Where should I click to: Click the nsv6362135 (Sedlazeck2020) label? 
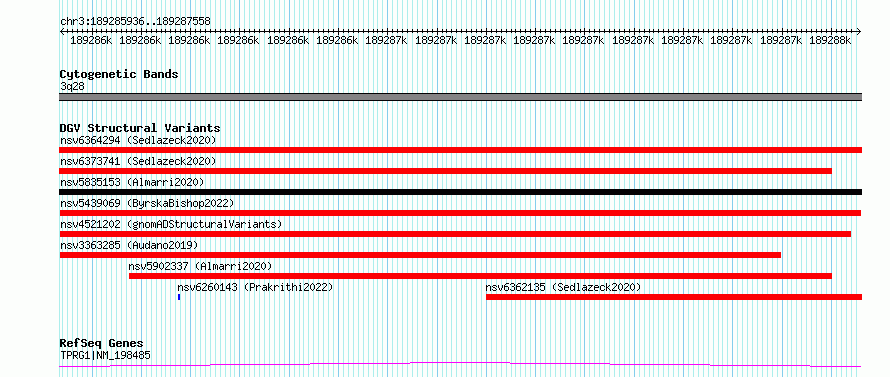[x=563, y=287]
